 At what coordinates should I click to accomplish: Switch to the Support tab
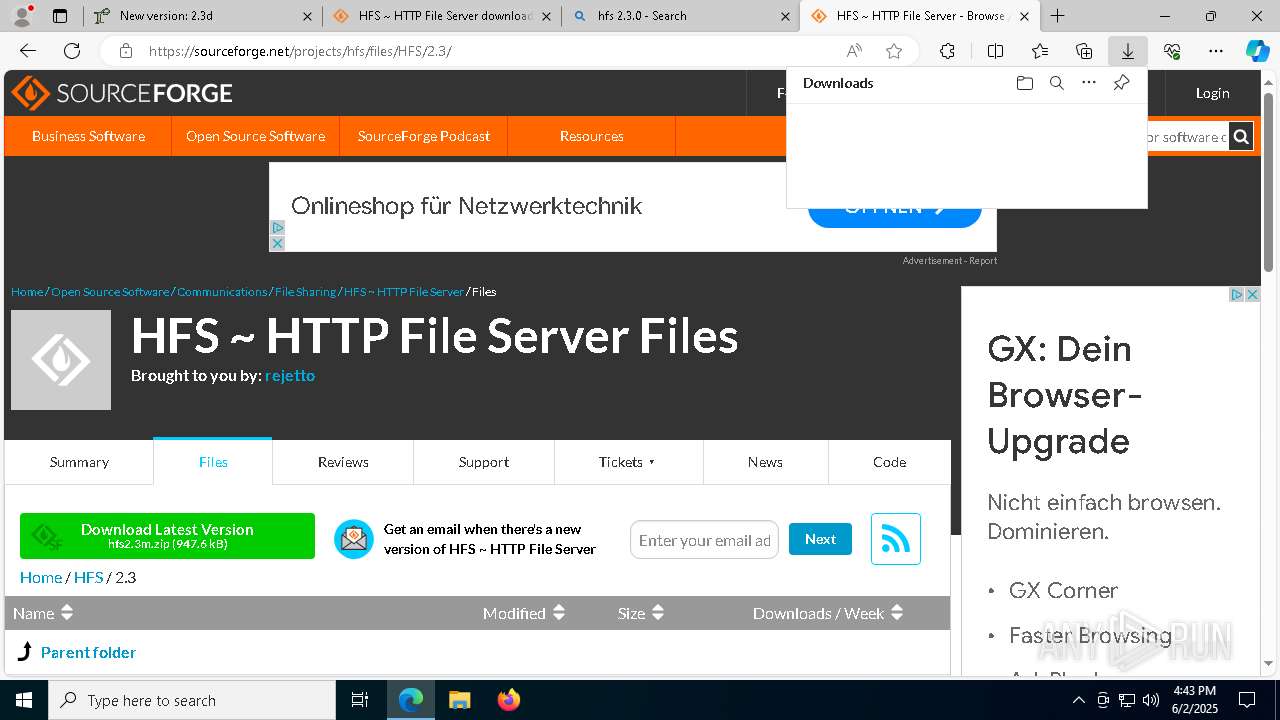(x=484, y=462)
